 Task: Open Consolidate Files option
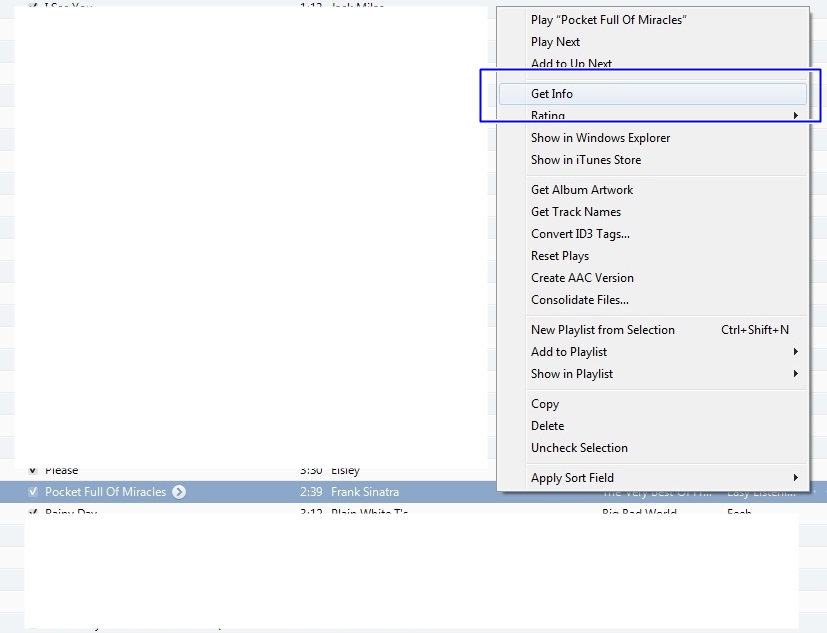click(653, 300)
